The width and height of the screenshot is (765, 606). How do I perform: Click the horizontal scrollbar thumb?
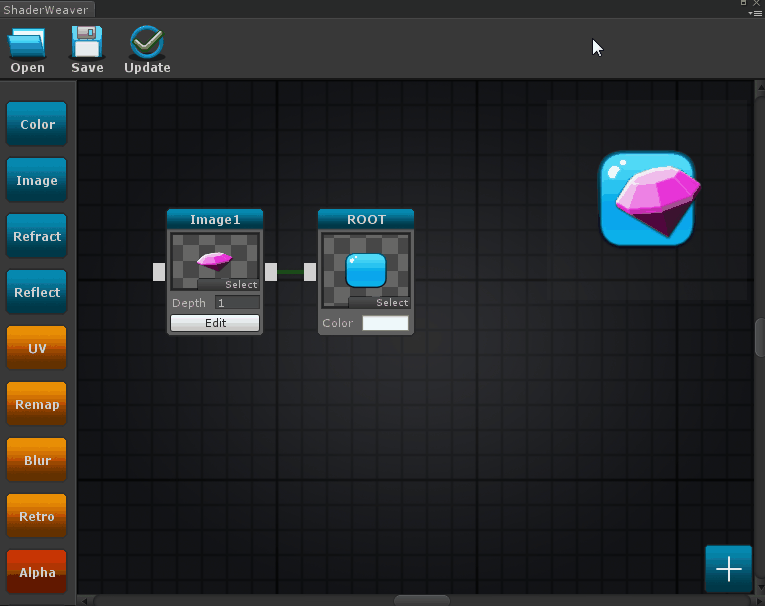point(422,600)
